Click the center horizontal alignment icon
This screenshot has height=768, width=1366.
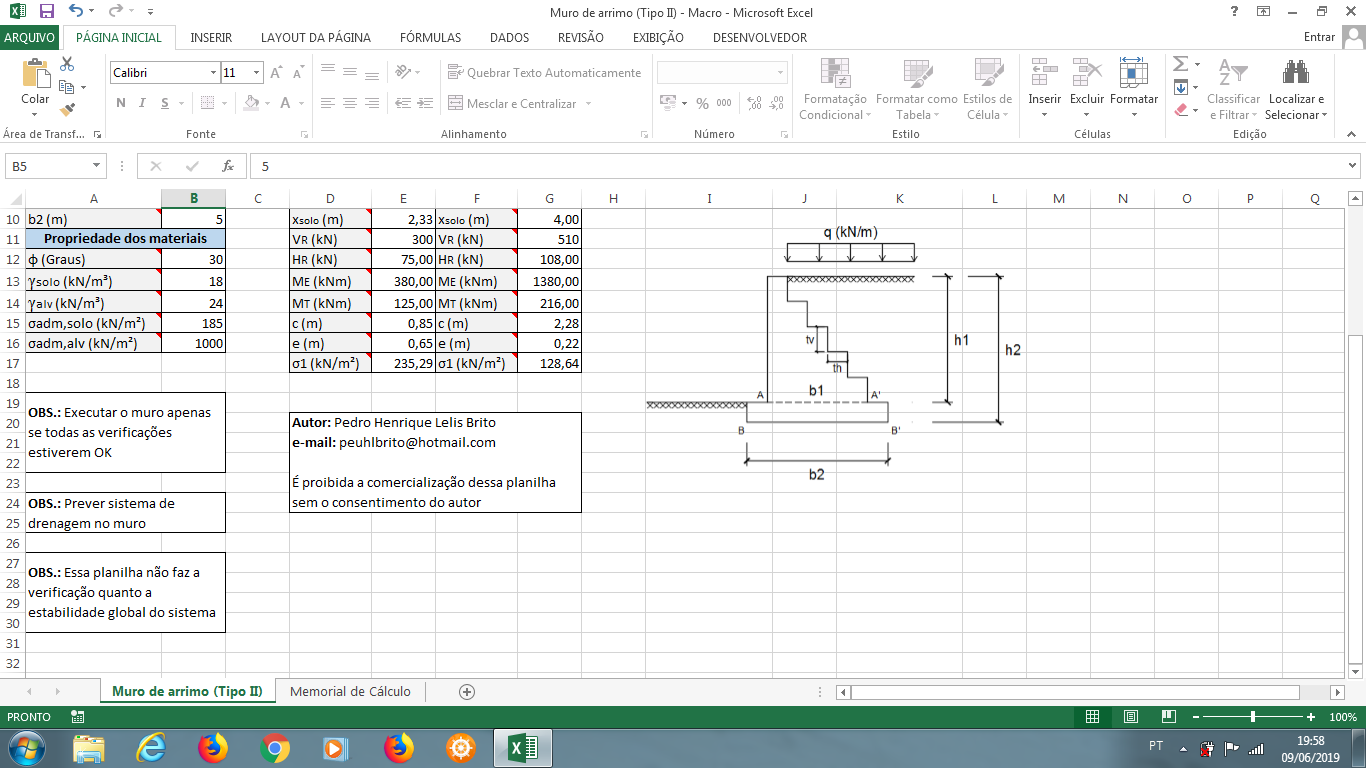350,103
